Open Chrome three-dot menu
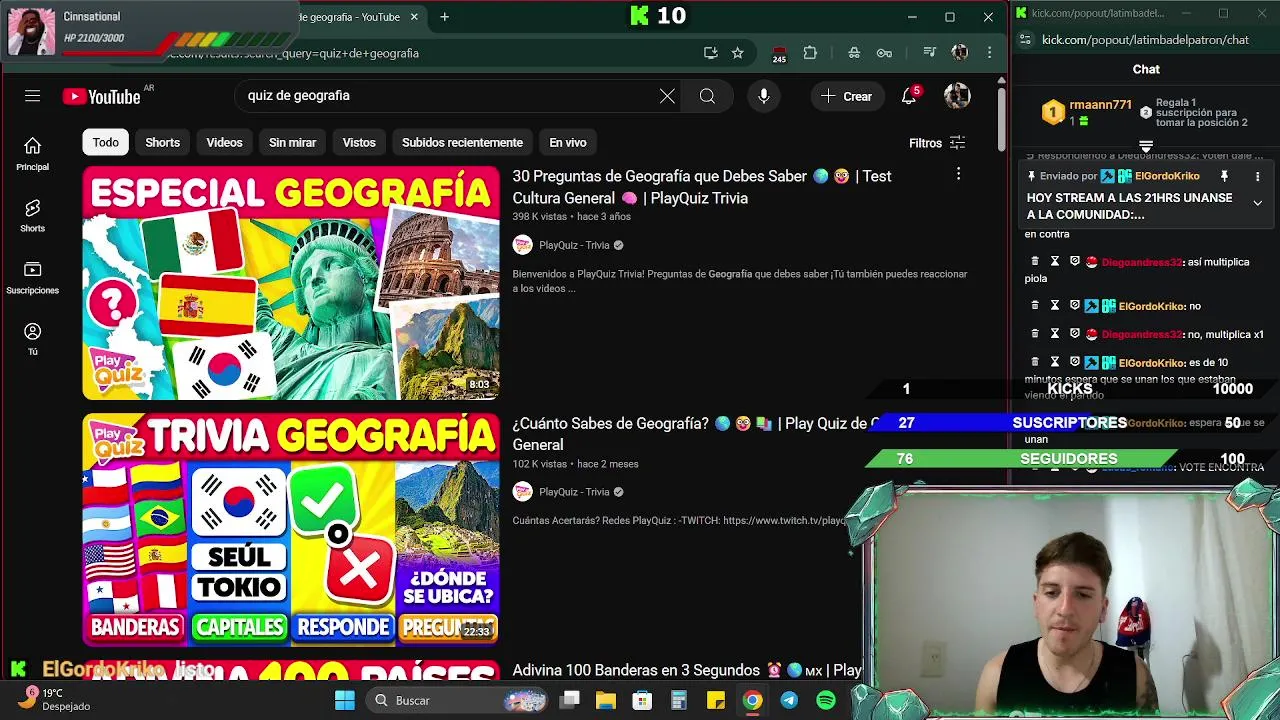 click(x=989, y=53)
